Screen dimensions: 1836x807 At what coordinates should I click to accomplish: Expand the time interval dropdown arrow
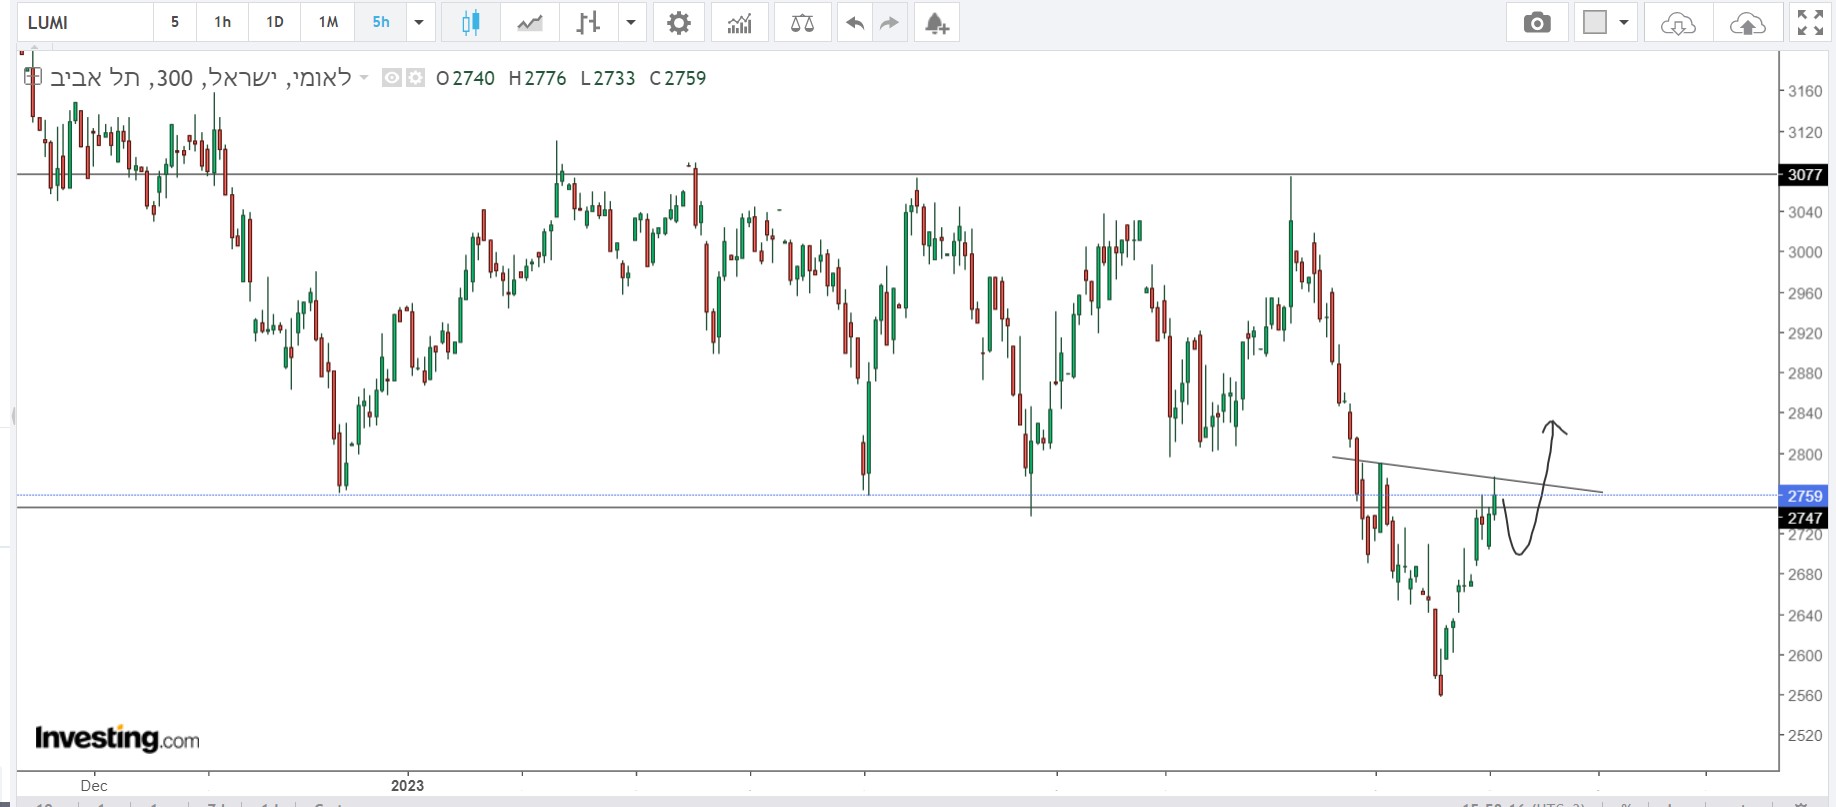(419, 22)
